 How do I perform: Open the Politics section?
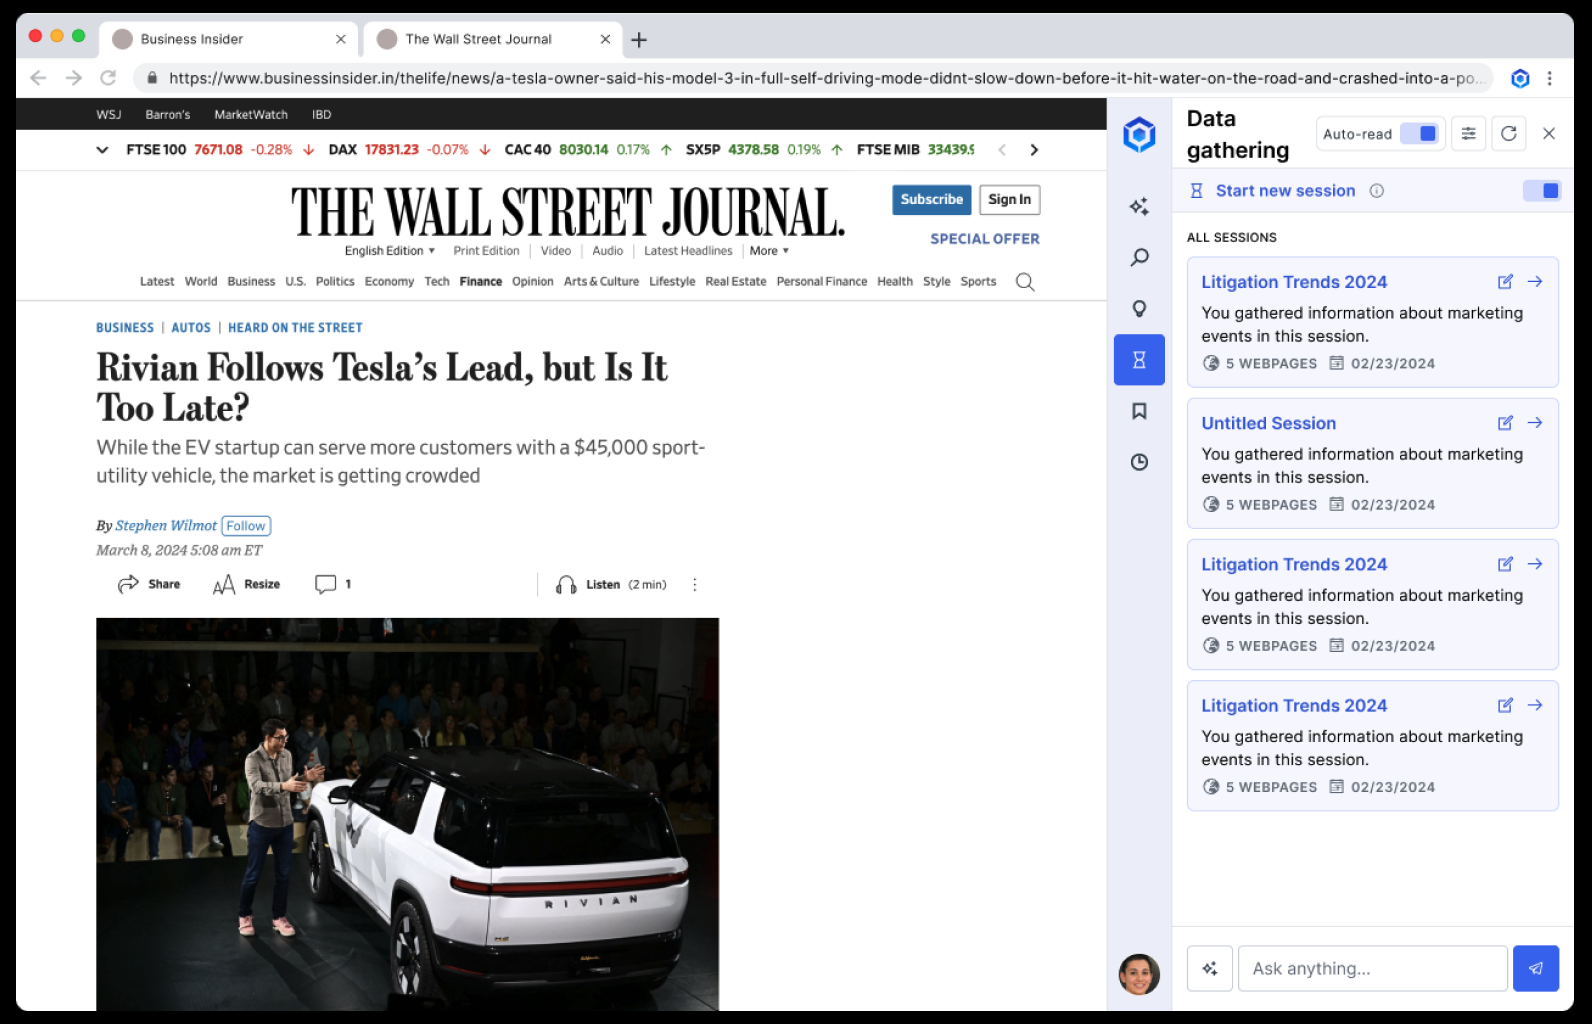pyautogui.click(x=335, y=282)
